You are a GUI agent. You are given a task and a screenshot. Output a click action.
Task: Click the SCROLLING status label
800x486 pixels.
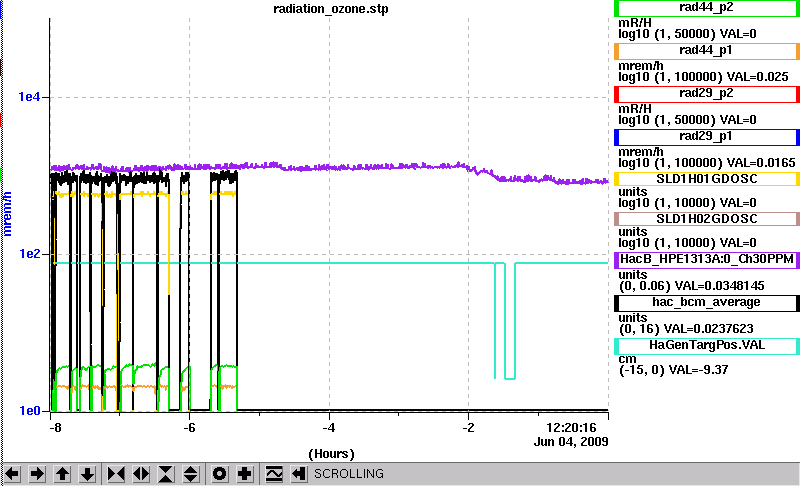348,474
